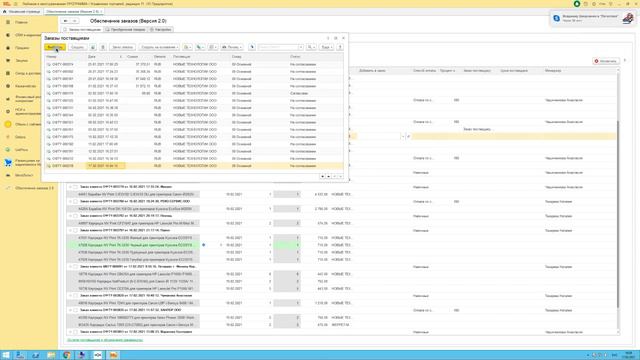640x360 pixels.
Task: Click the Способ оплаты column header in main table
Action: (424, 71)
